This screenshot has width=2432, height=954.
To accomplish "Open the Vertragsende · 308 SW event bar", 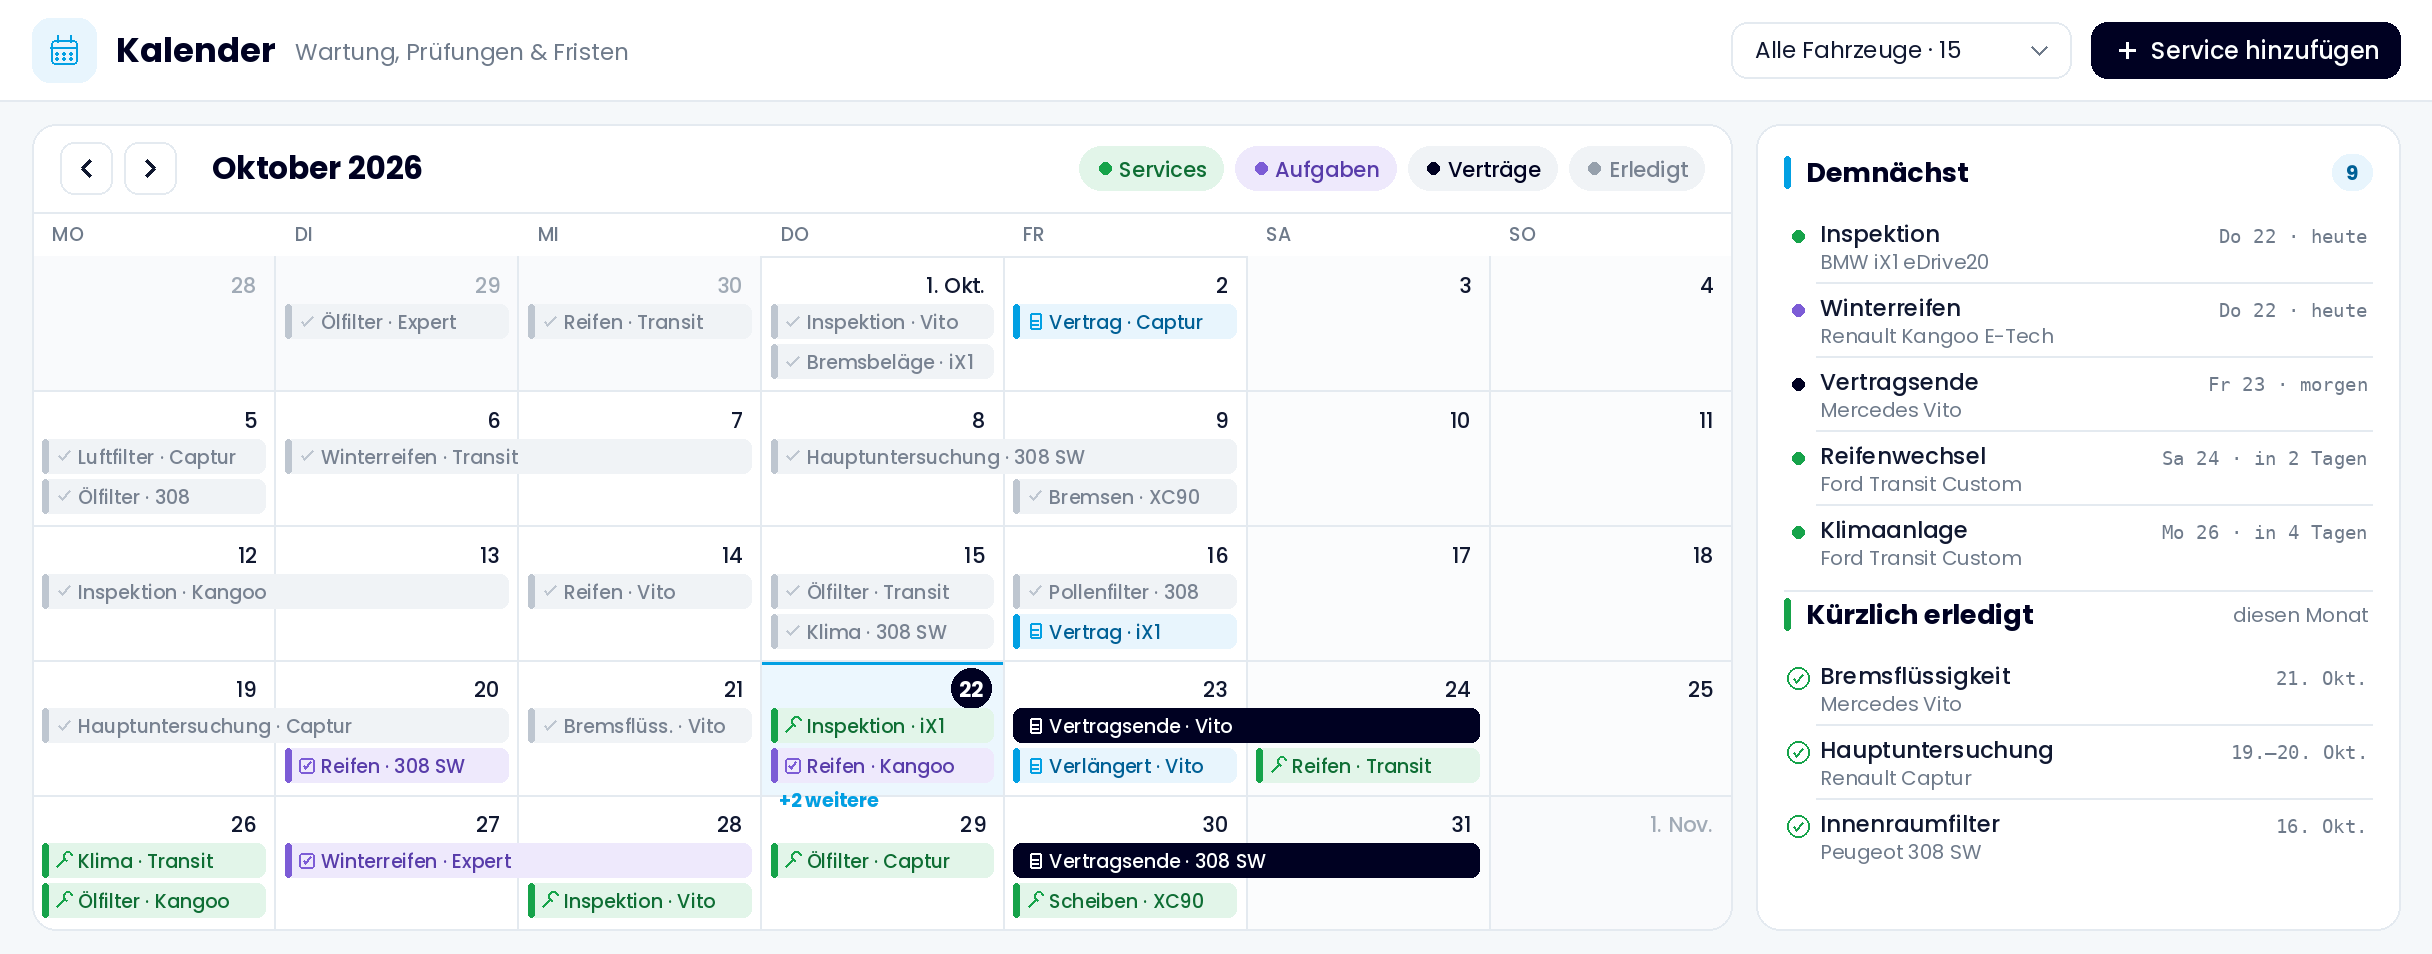I will coord(1246,861).
